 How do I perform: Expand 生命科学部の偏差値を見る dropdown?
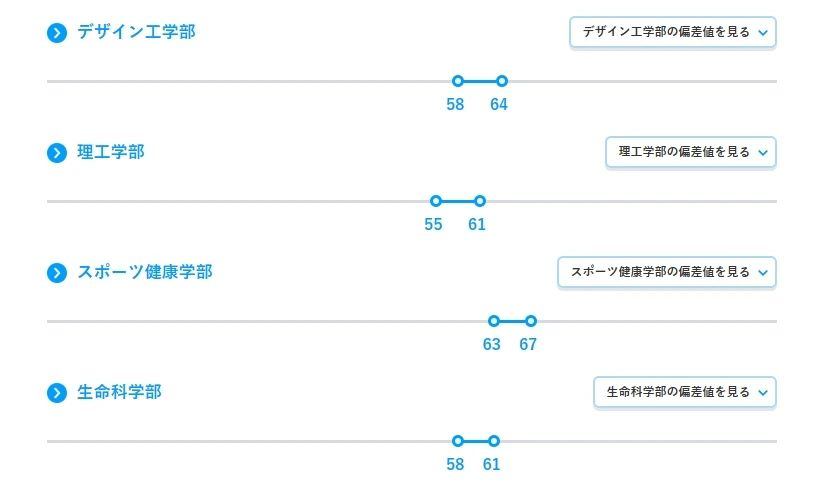684,392
